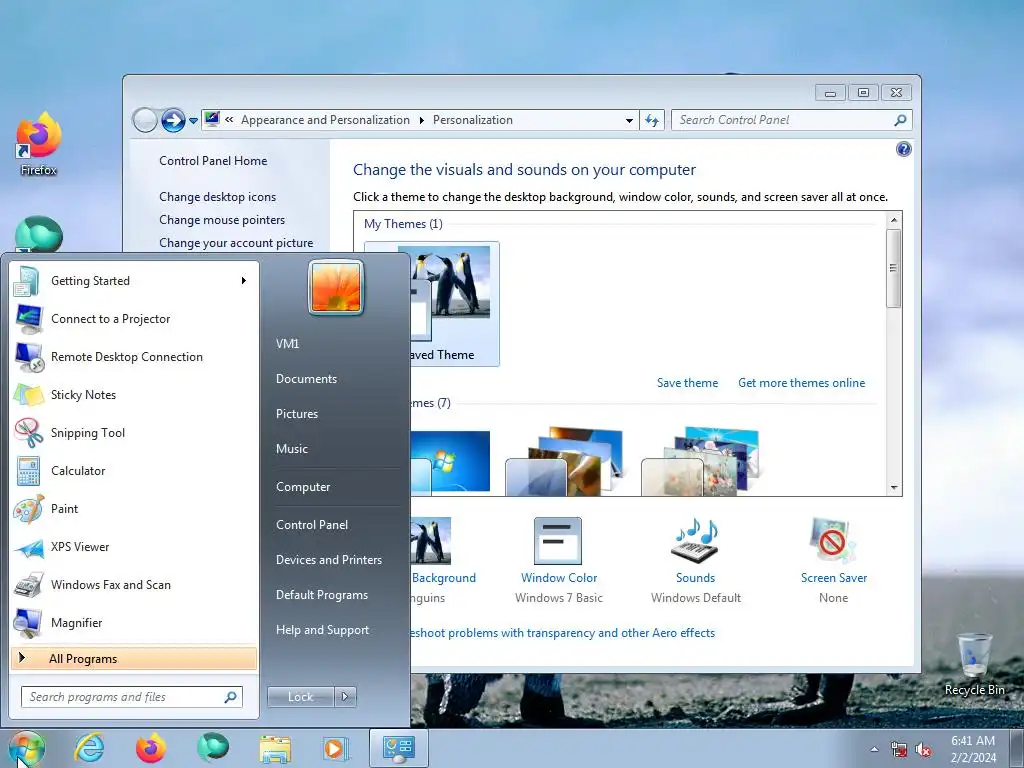The height and width of the screenshot is (768, 1024).
Task: Open Firefox from the taskbar
Action: point(151,748)
